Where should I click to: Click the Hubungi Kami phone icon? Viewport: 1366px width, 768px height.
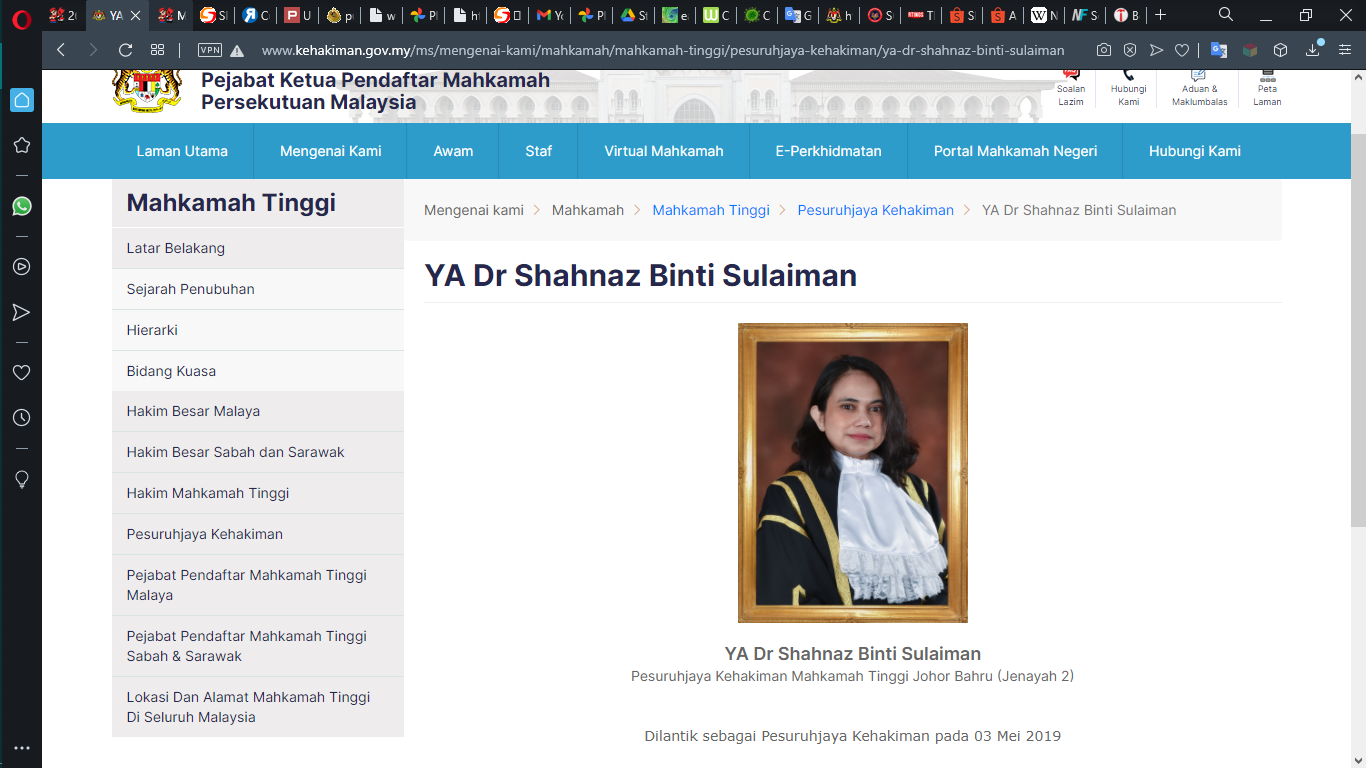[1128, 76]
